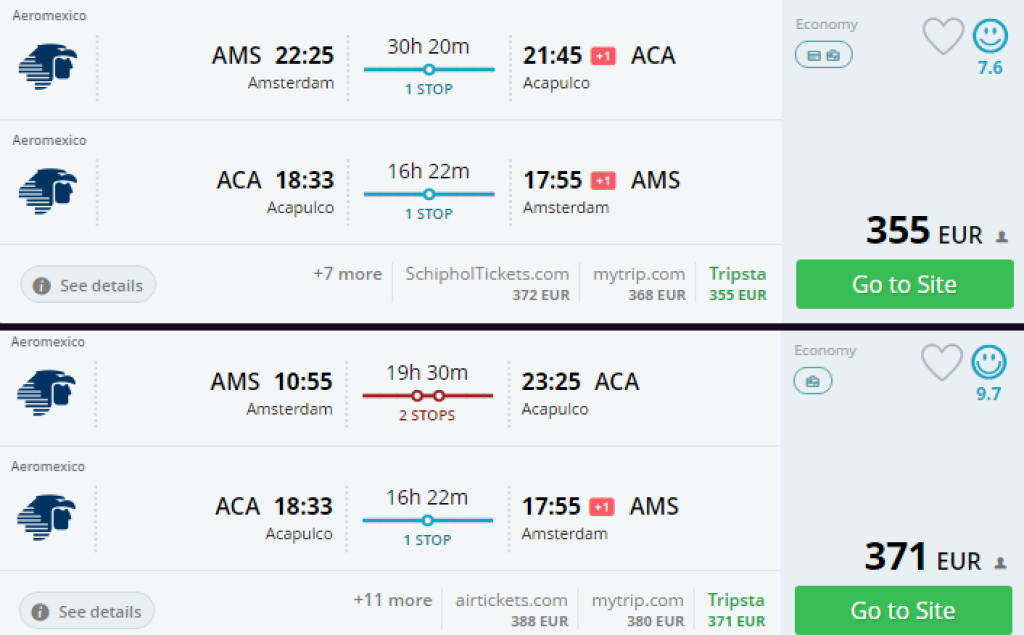Click the 7.6 rating smiley face
The width and height of the screenshot is (1024, 635).
click(x=990, y=37)
